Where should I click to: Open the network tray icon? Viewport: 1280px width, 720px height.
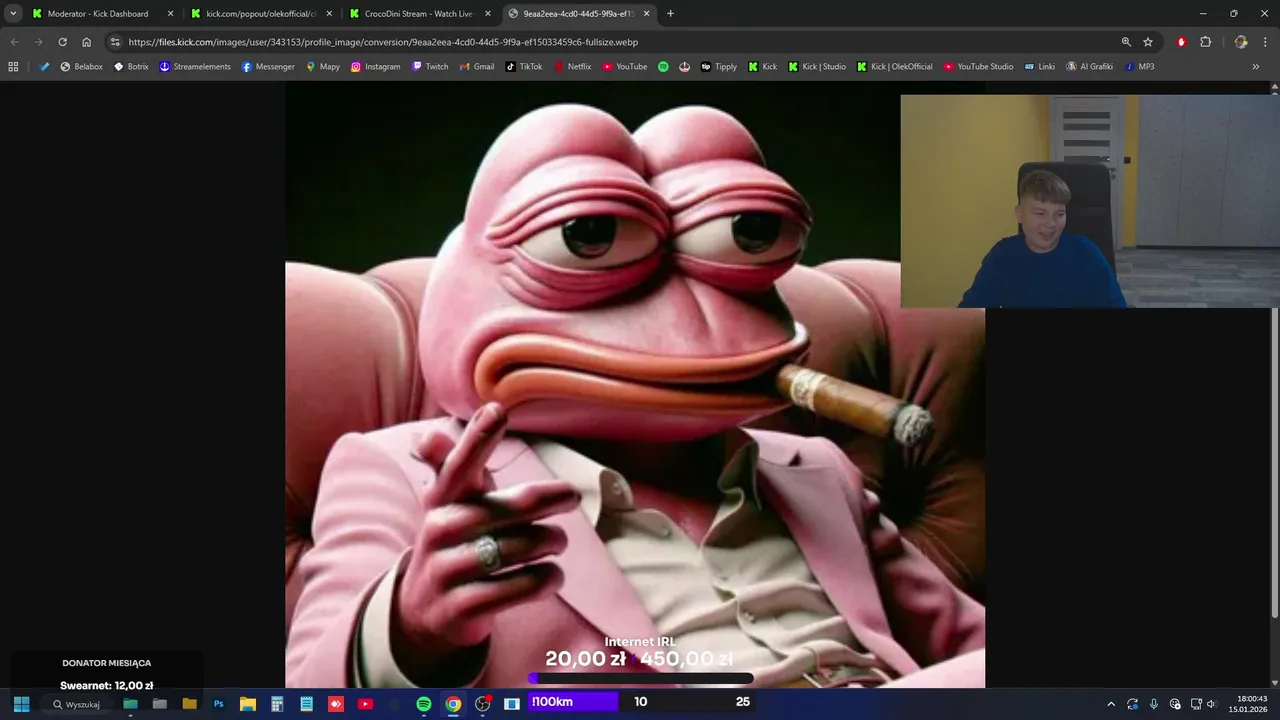point(1196,704)
